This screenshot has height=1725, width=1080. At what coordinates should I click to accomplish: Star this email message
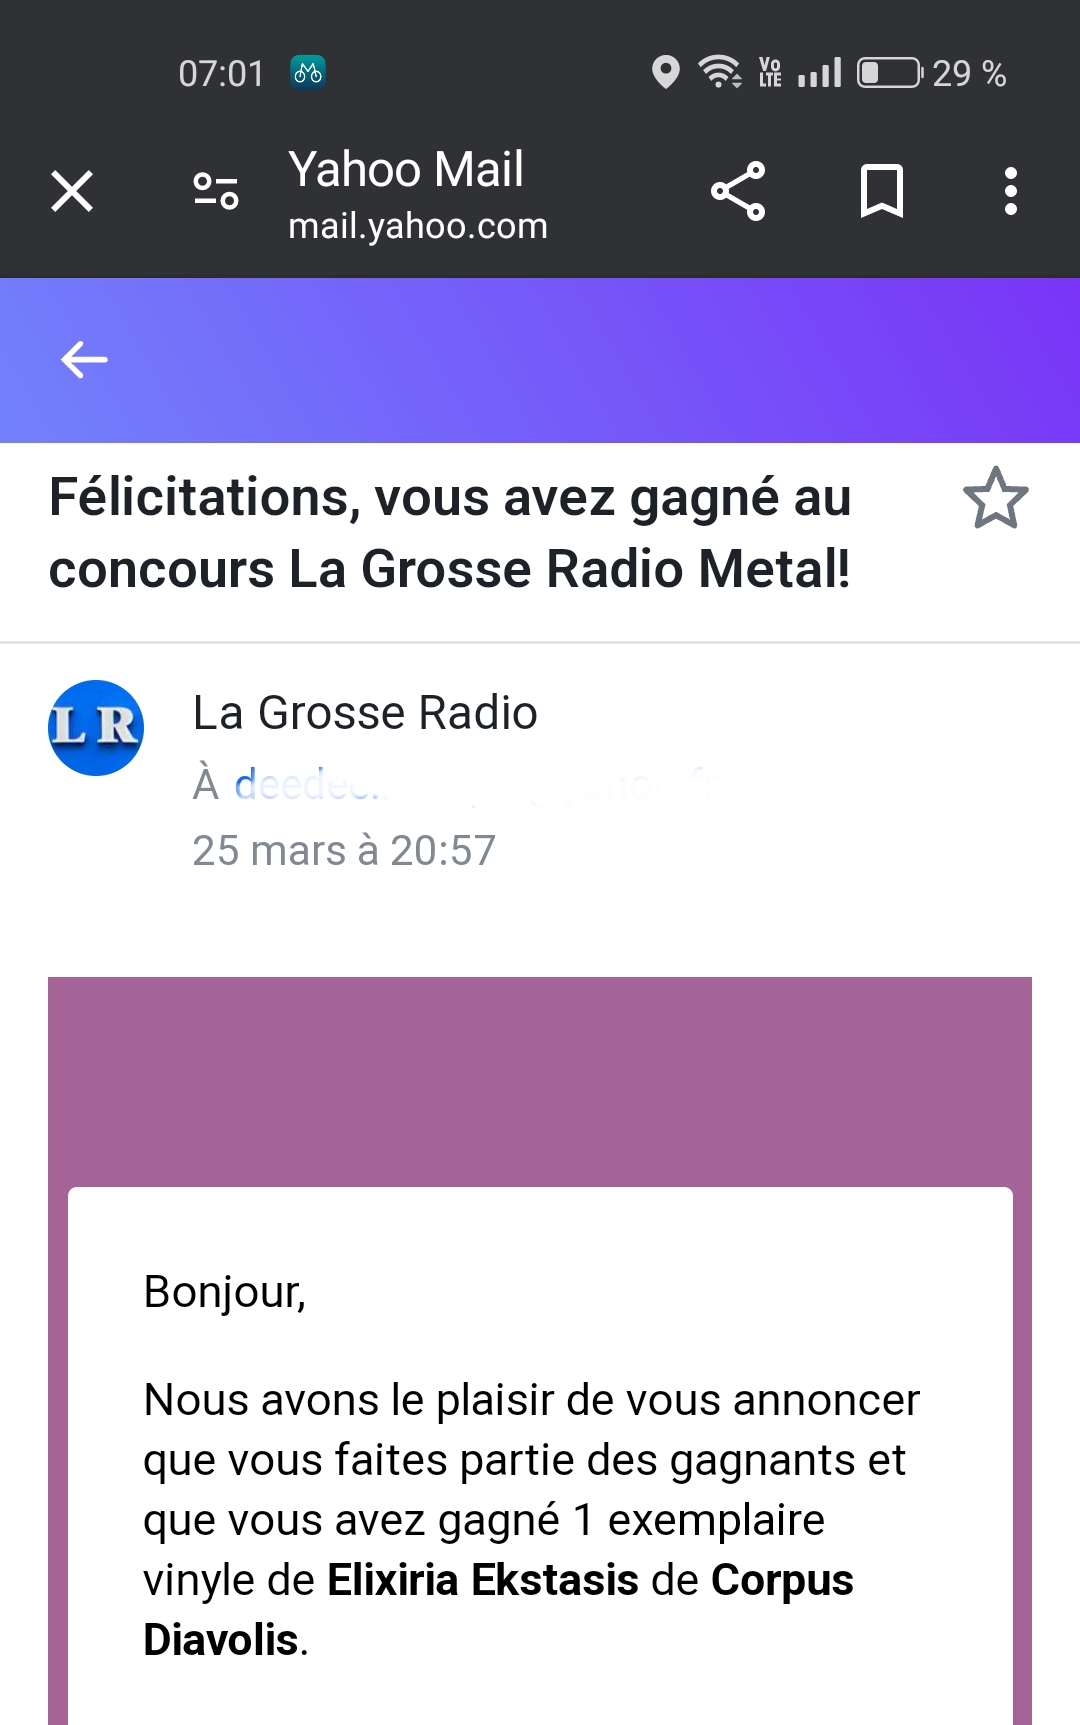coord(996,498)
